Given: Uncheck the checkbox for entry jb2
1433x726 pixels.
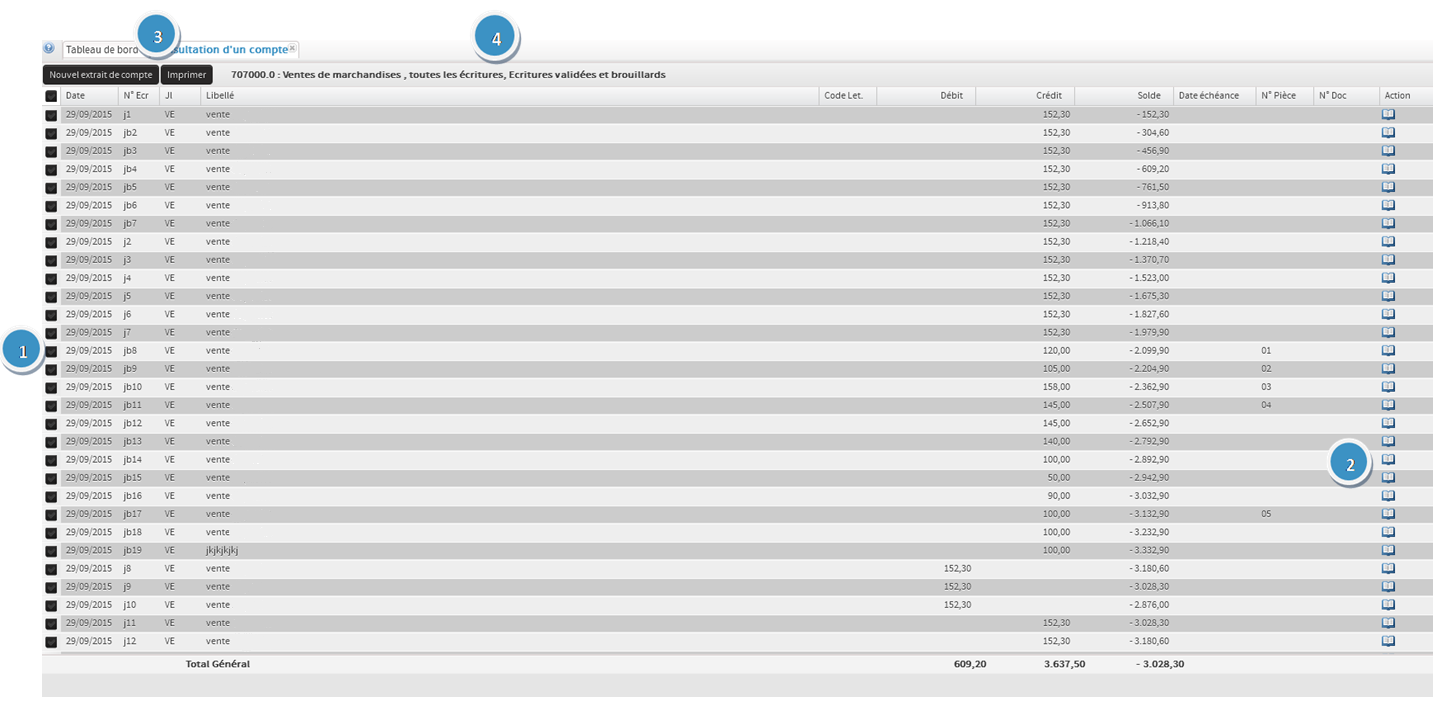Looking at the screenshot, I should pos(51,133).
